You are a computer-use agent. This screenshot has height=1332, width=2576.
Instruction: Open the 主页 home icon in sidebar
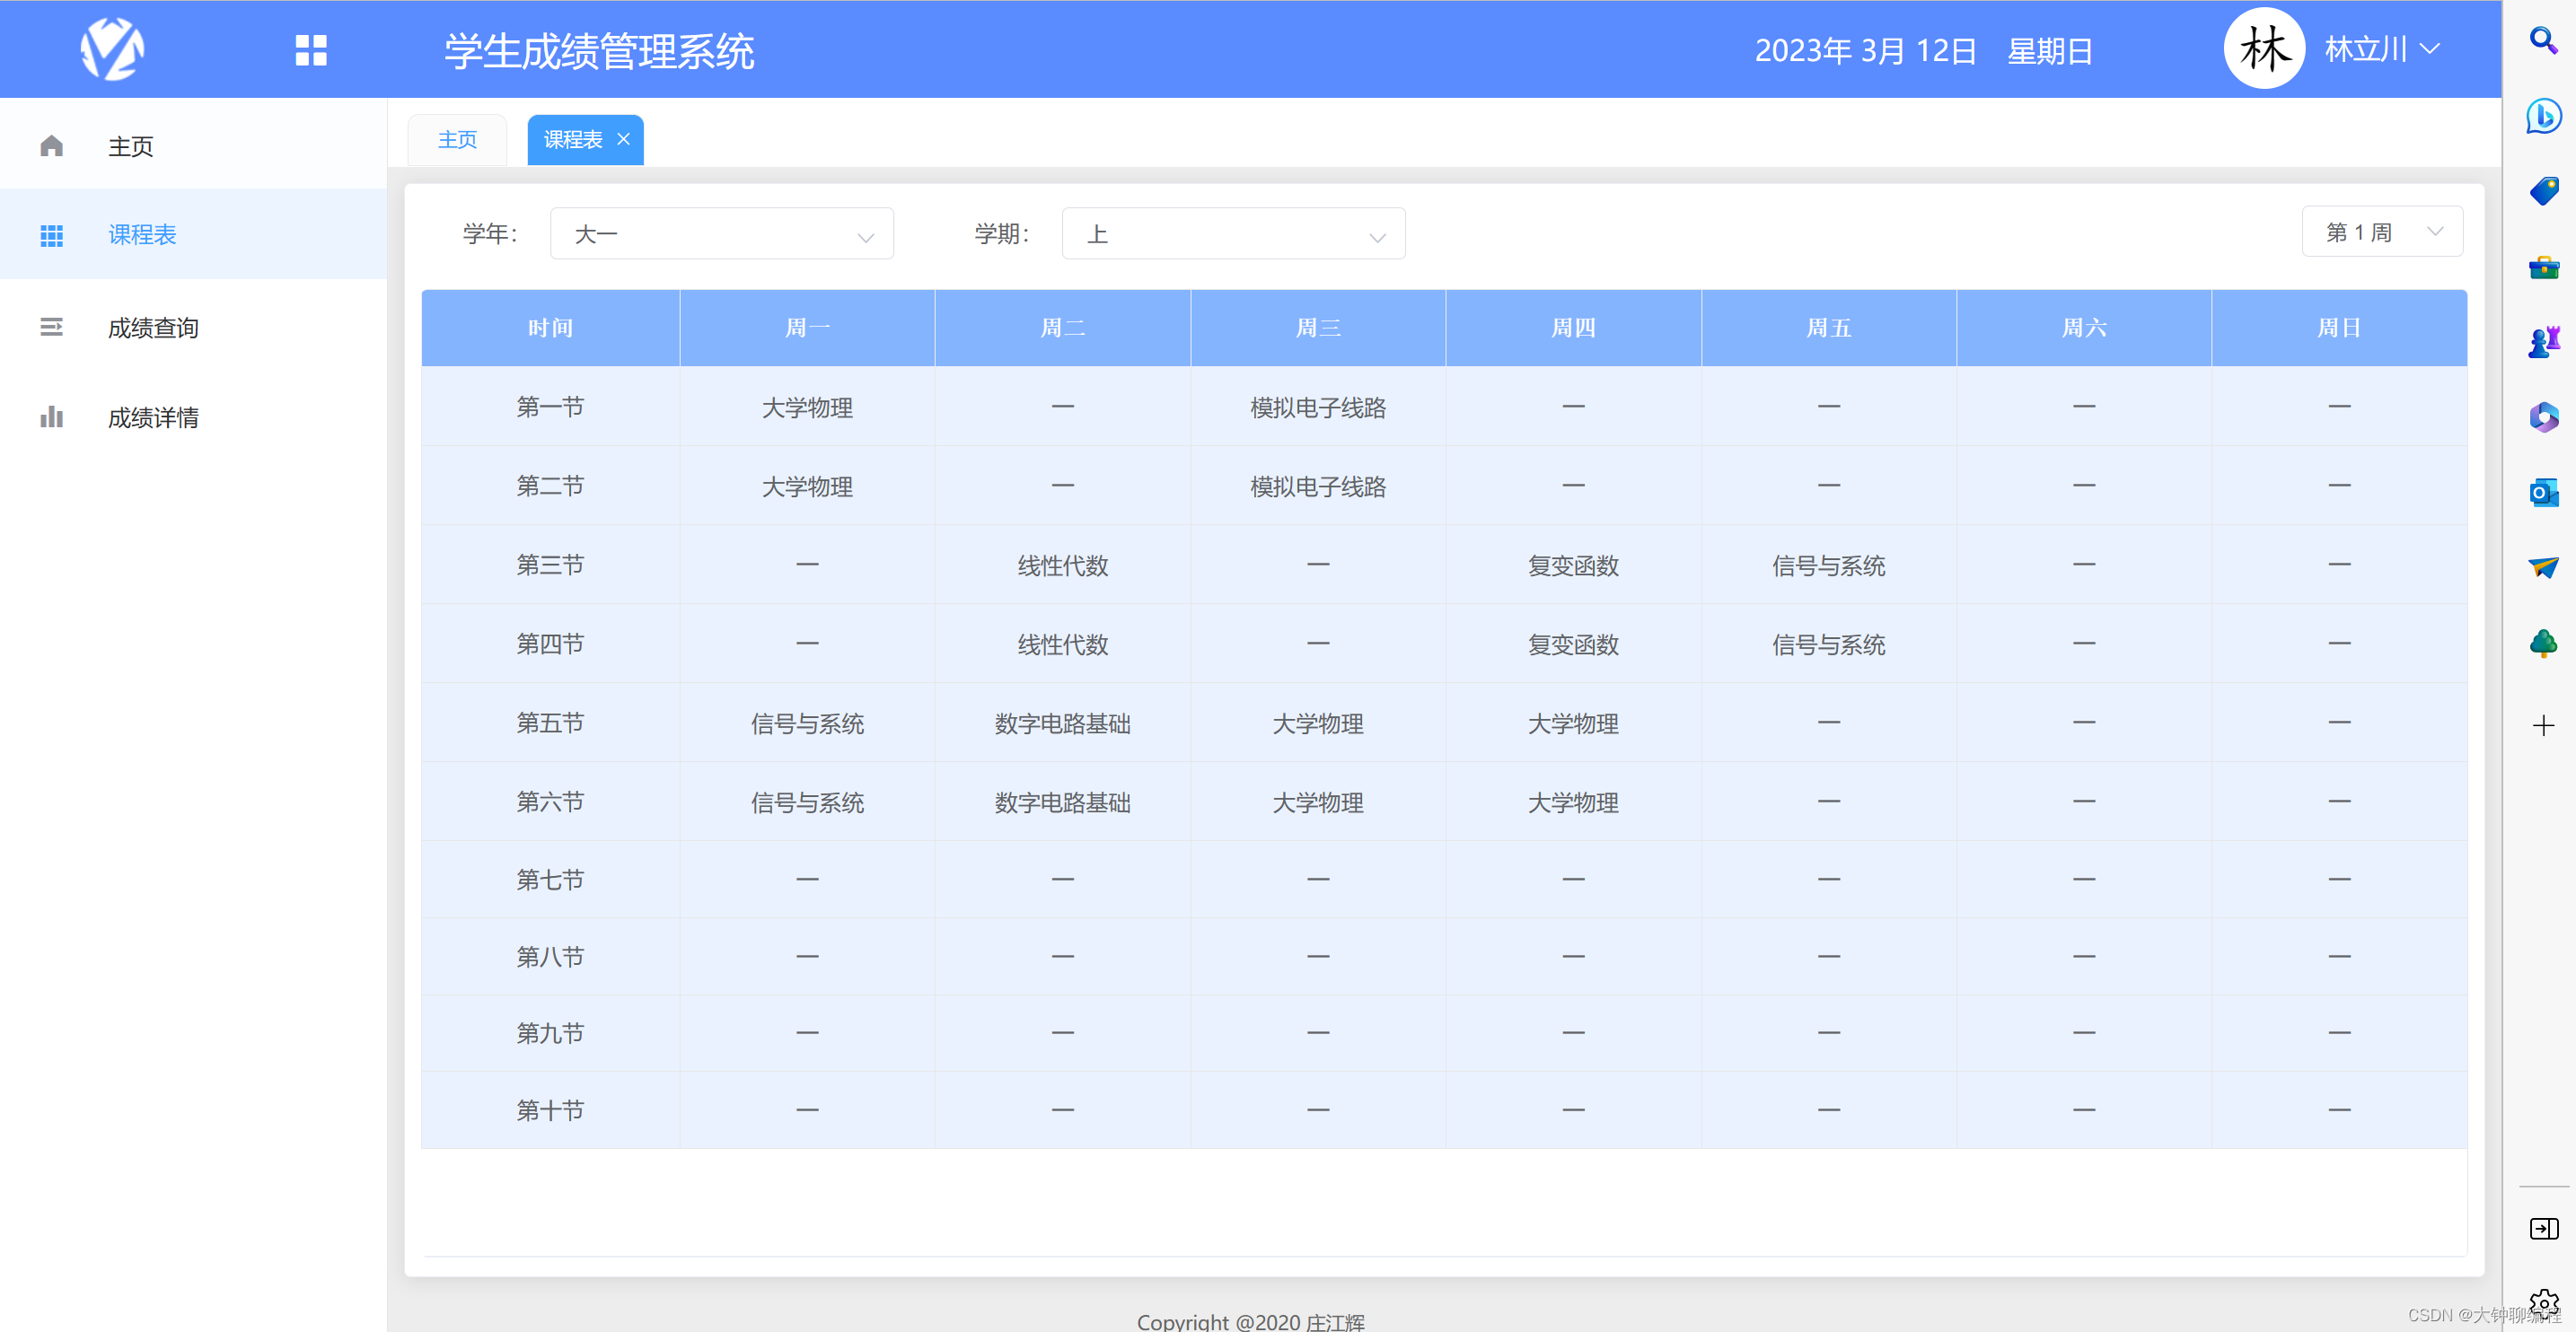51,146
